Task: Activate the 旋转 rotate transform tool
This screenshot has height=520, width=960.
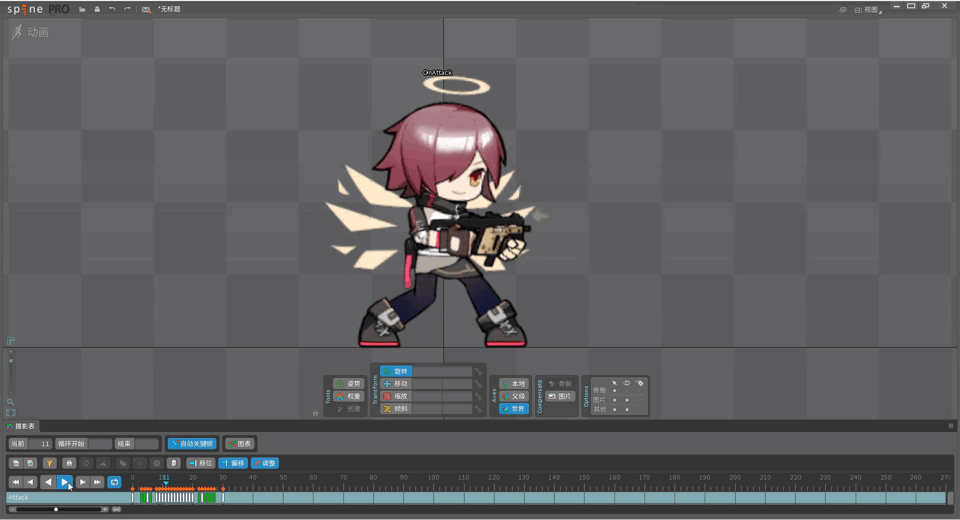Action: [x=396, y=371]
